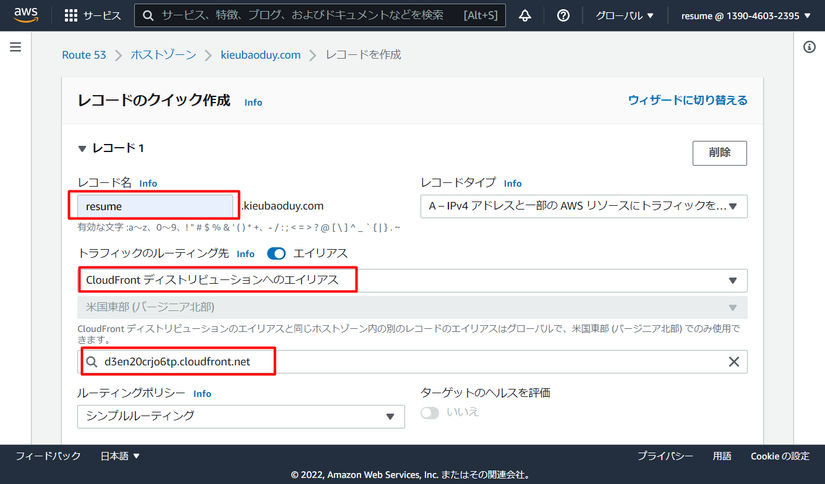Open Info beside トラフィックのルーティング先
Viewport: 825px width, 484px height.
pyautogui.click(x=245, y=254)
